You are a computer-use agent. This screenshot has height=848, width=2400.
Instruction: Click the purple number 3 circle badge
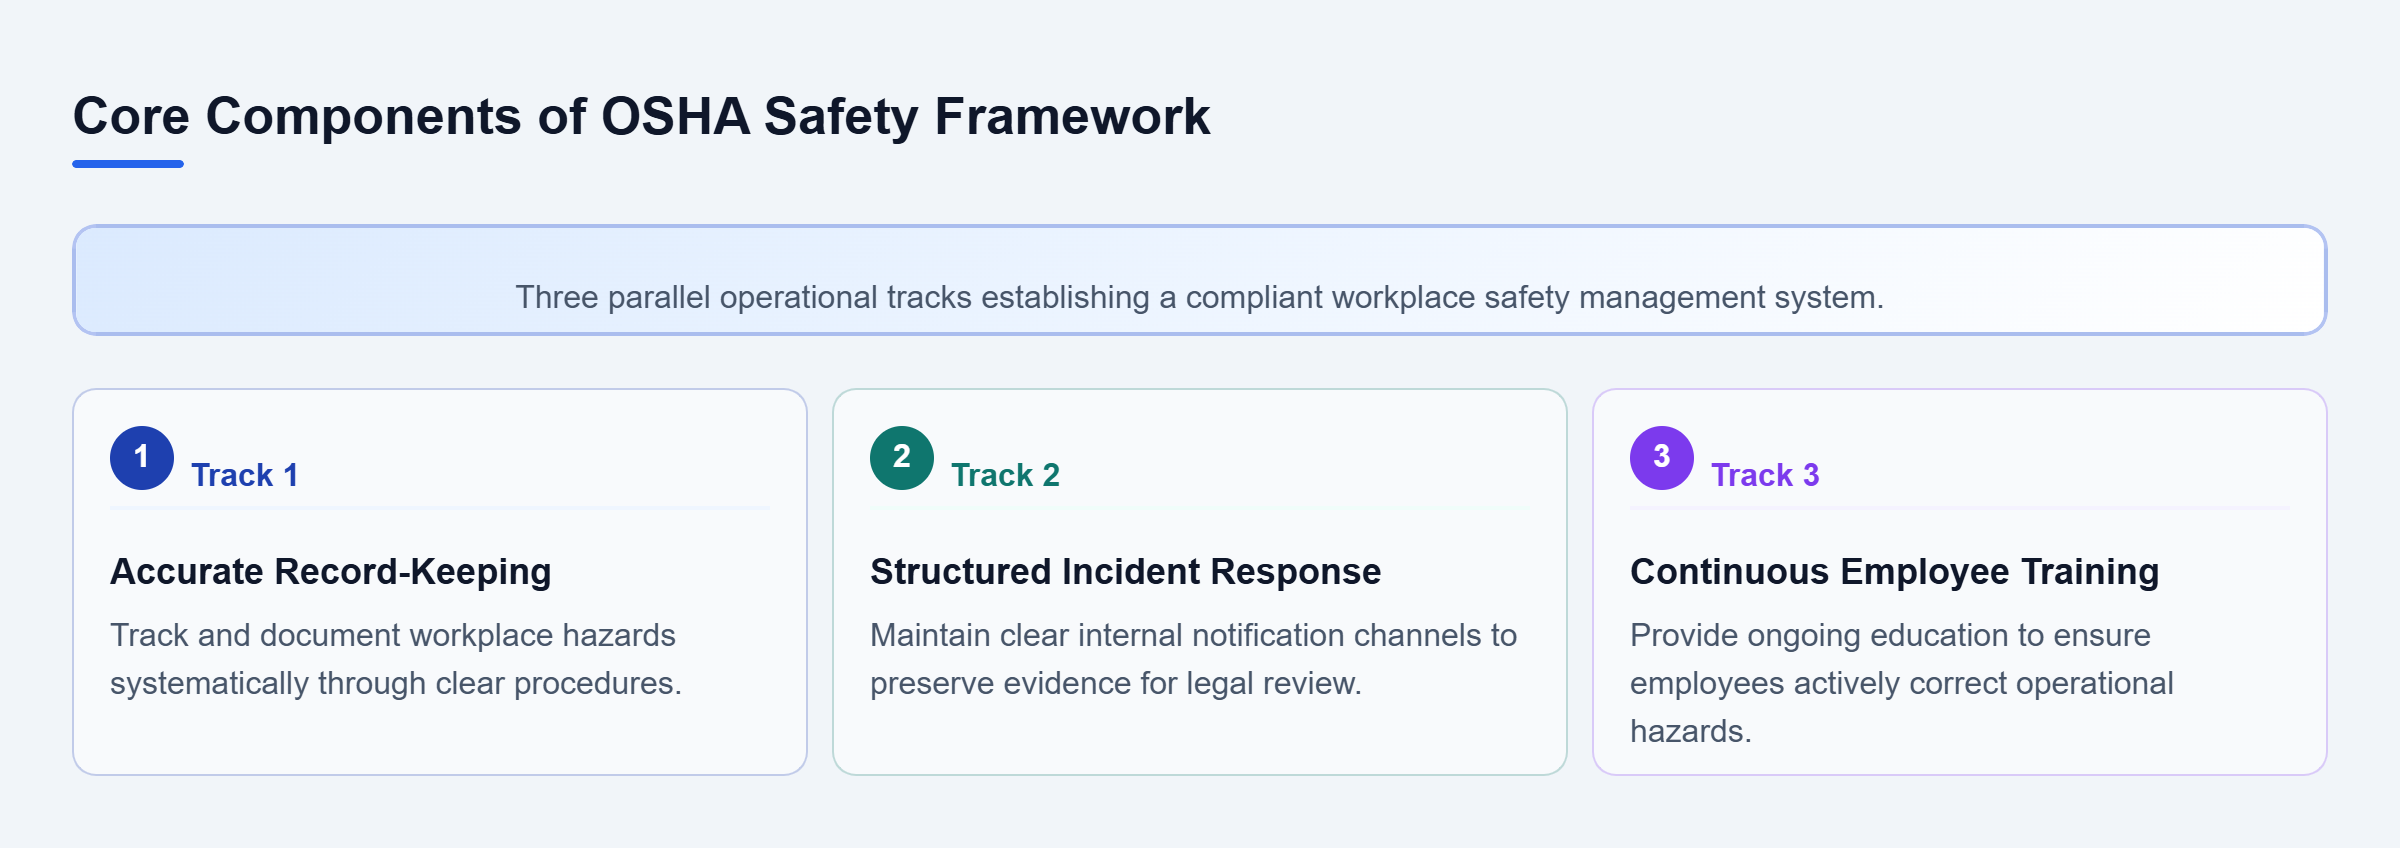pyautogui.click(x=1662, y=458)
